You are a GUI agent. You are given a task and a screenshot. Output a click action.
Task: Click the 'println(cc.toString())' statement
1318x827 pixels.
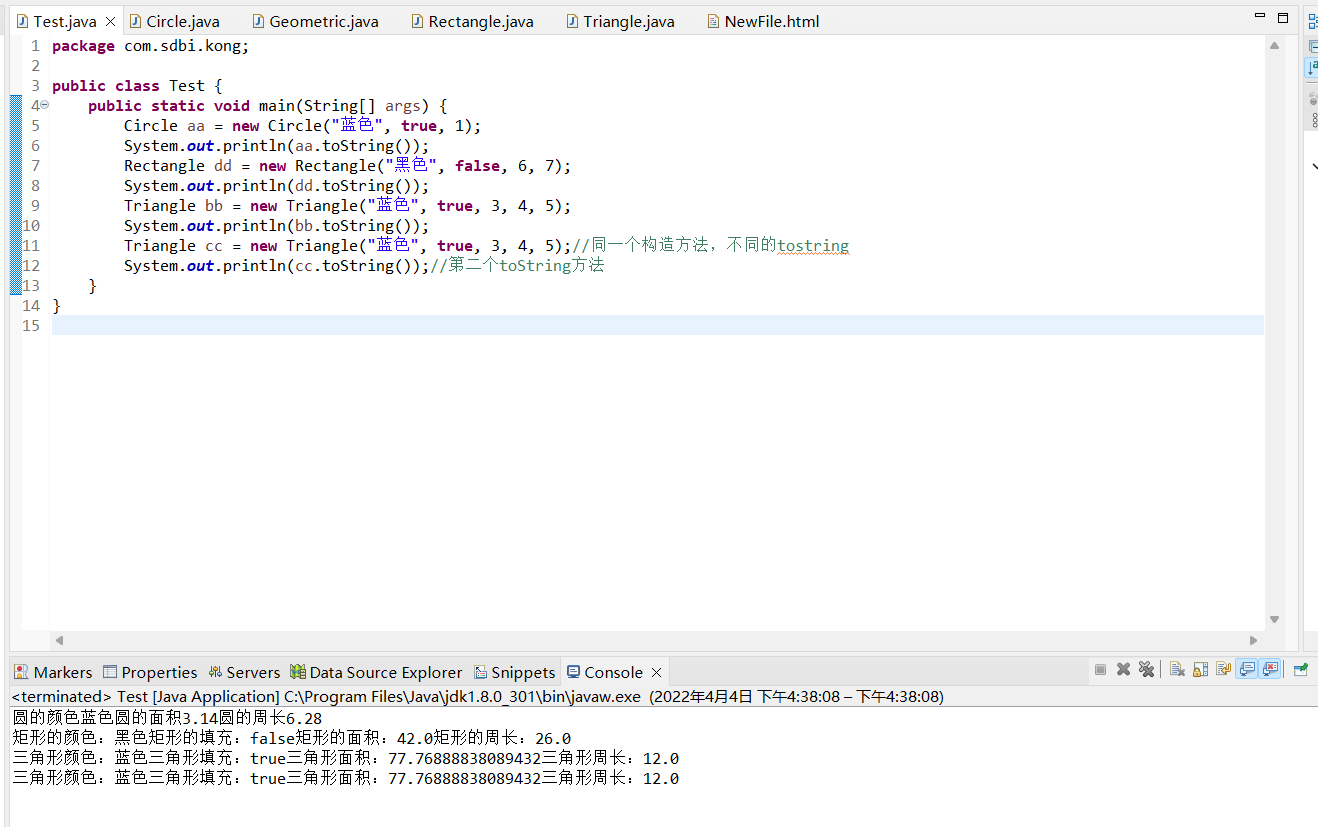(x=276, y=266)
